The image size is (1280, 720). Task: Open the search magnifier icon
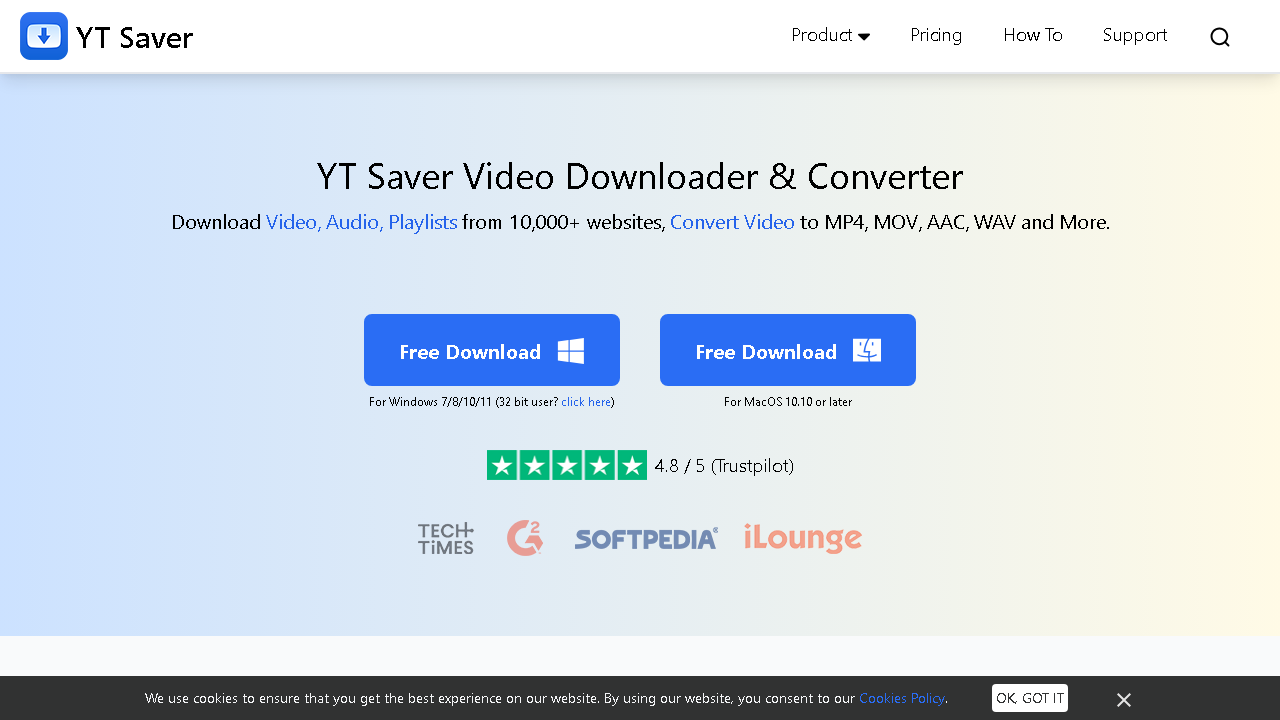coord(1220,37)
